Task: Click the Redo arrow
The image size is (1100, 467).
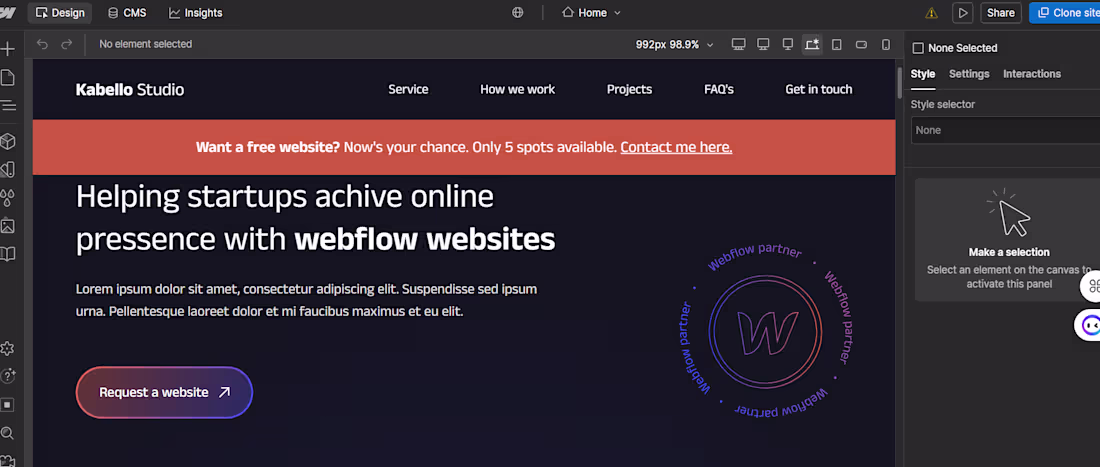Action: (x=67, y=44)
